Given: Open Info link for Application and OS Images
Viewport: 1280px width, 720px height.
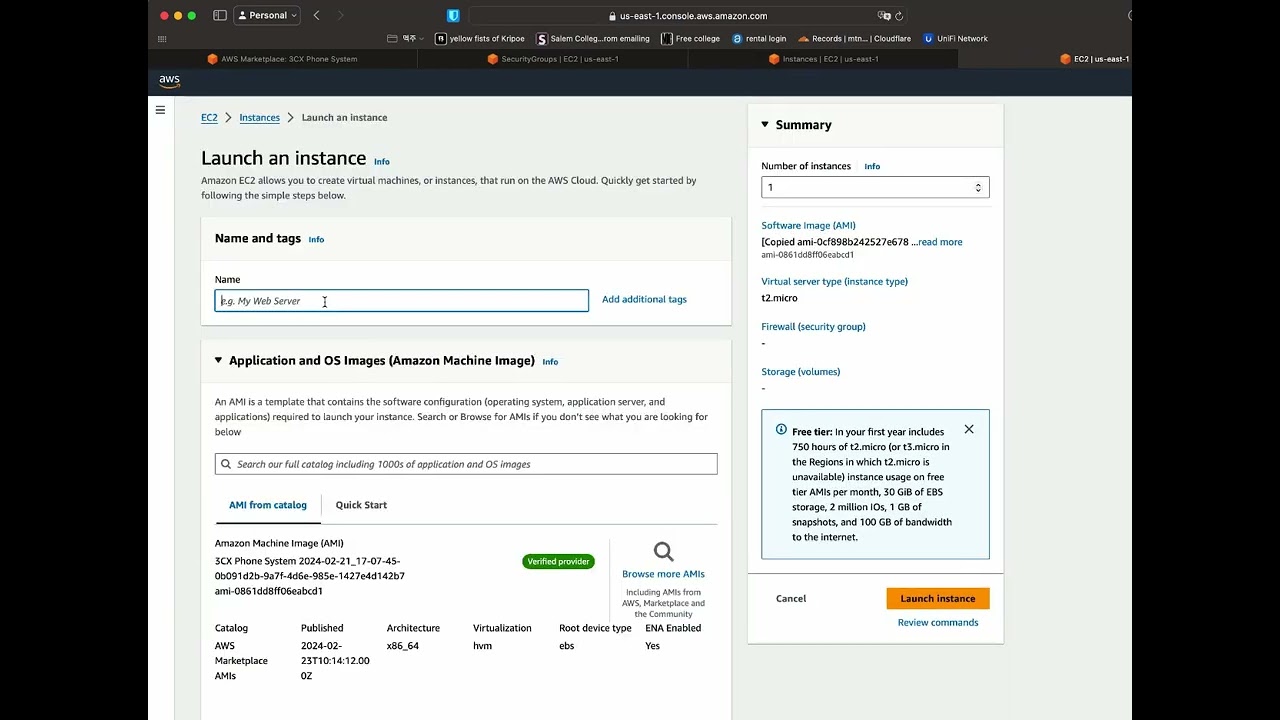Looking at the screenshot, I should tap(550, 362).
